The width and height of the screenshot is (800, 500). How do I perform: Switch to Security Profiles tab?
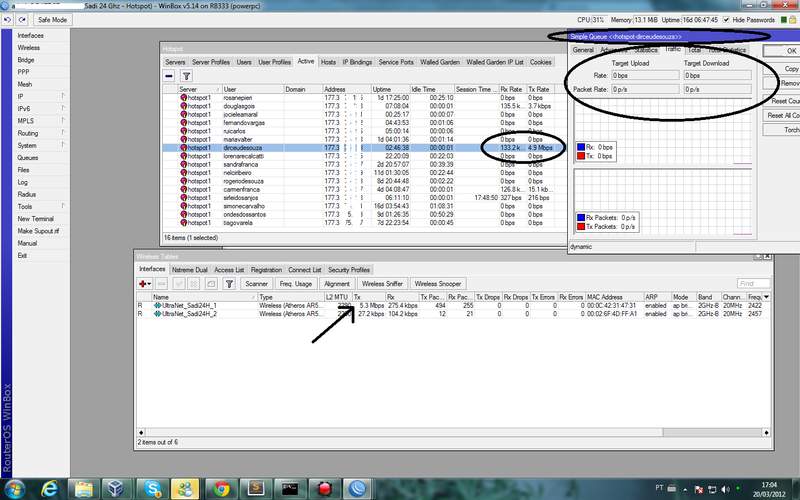coord(349,269)
